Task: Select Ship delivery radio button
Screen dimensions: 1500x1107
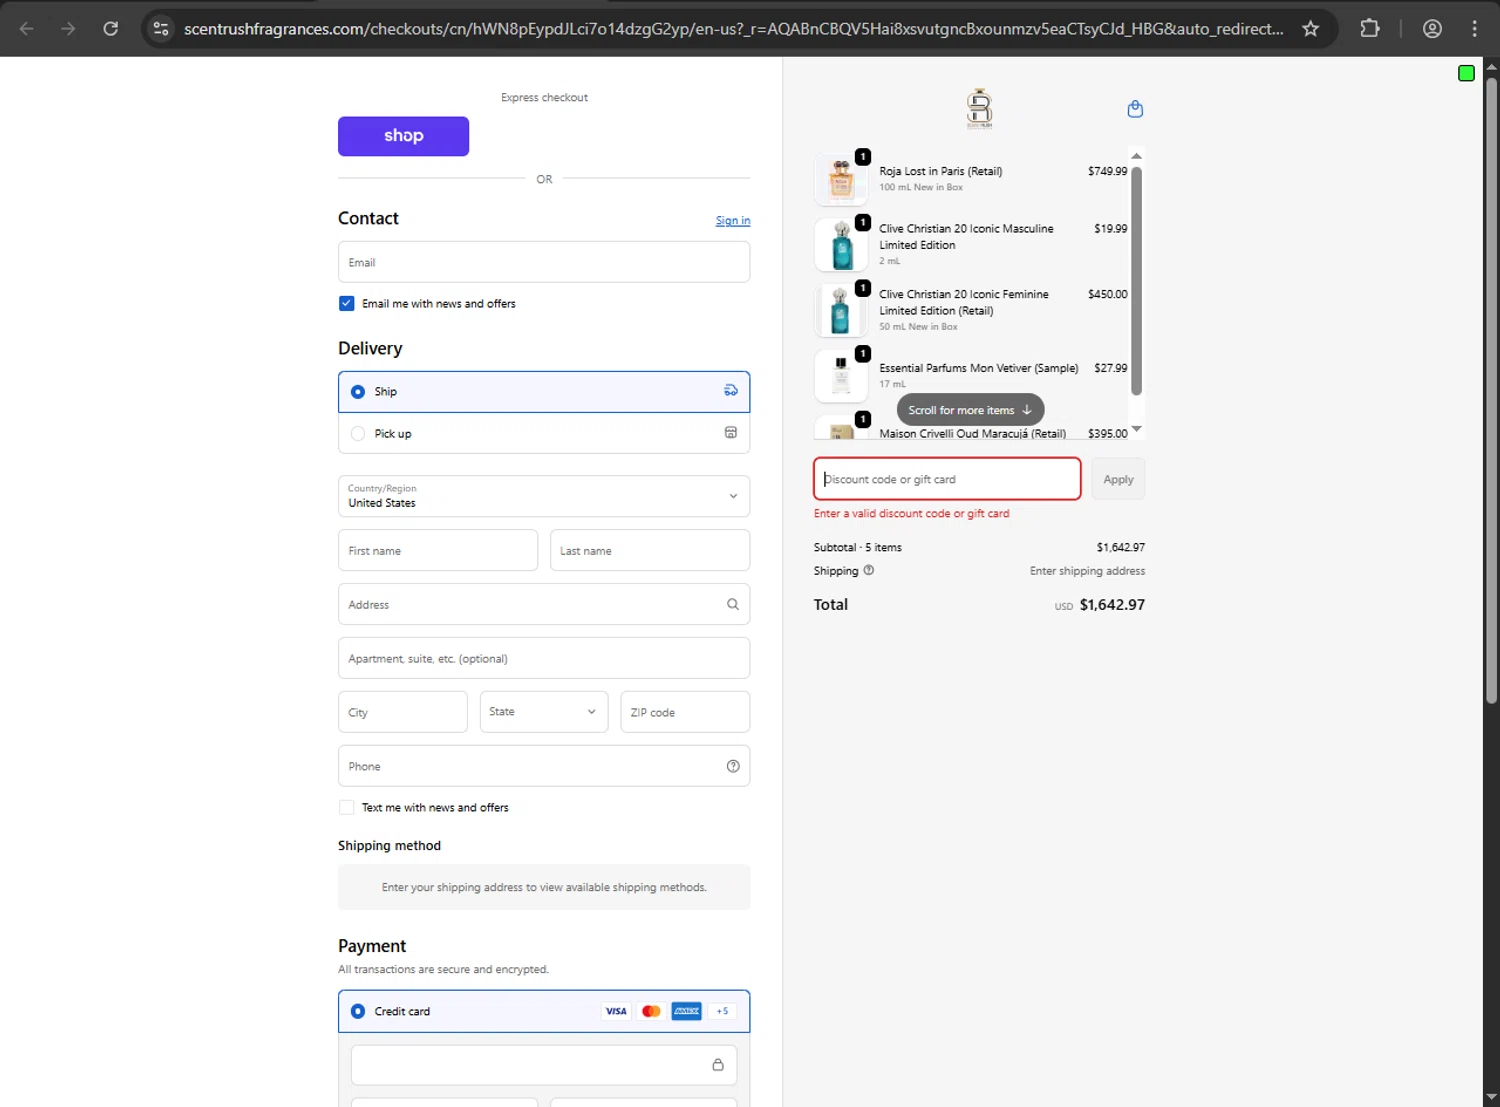Action: click(358, 392)
